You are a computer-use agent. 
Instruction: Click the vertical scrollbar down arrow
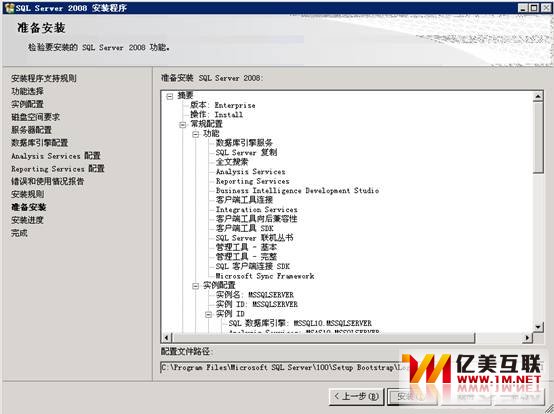[x=538, y=327]
